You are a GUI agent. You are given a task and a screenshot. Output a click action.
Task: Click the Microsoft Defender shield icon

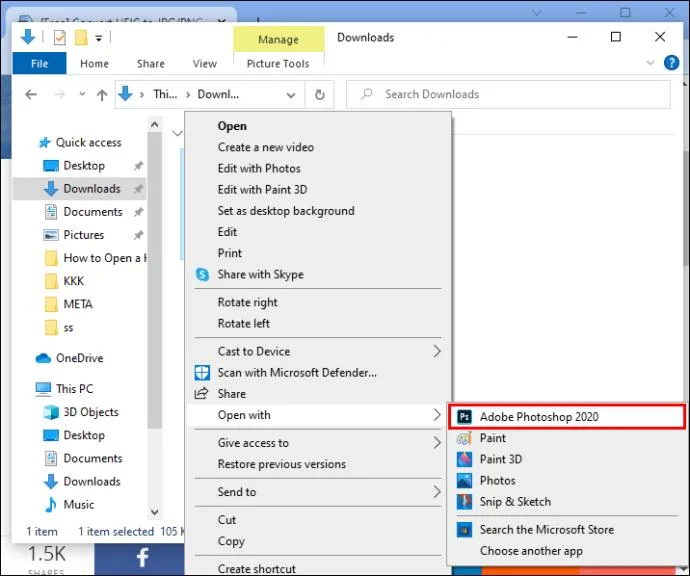202,373
